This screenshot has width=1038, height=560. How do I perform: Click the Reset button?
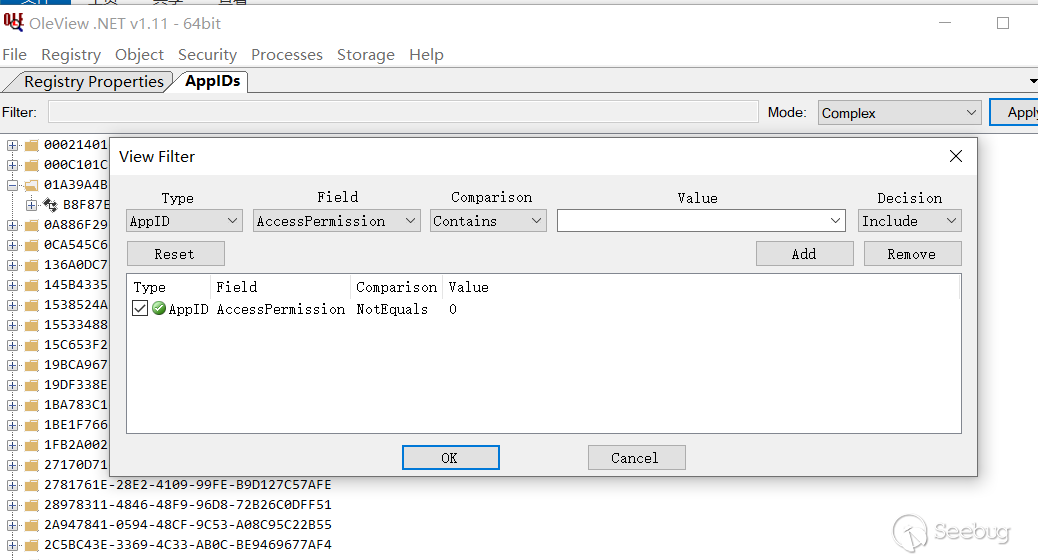coord(175,254)
